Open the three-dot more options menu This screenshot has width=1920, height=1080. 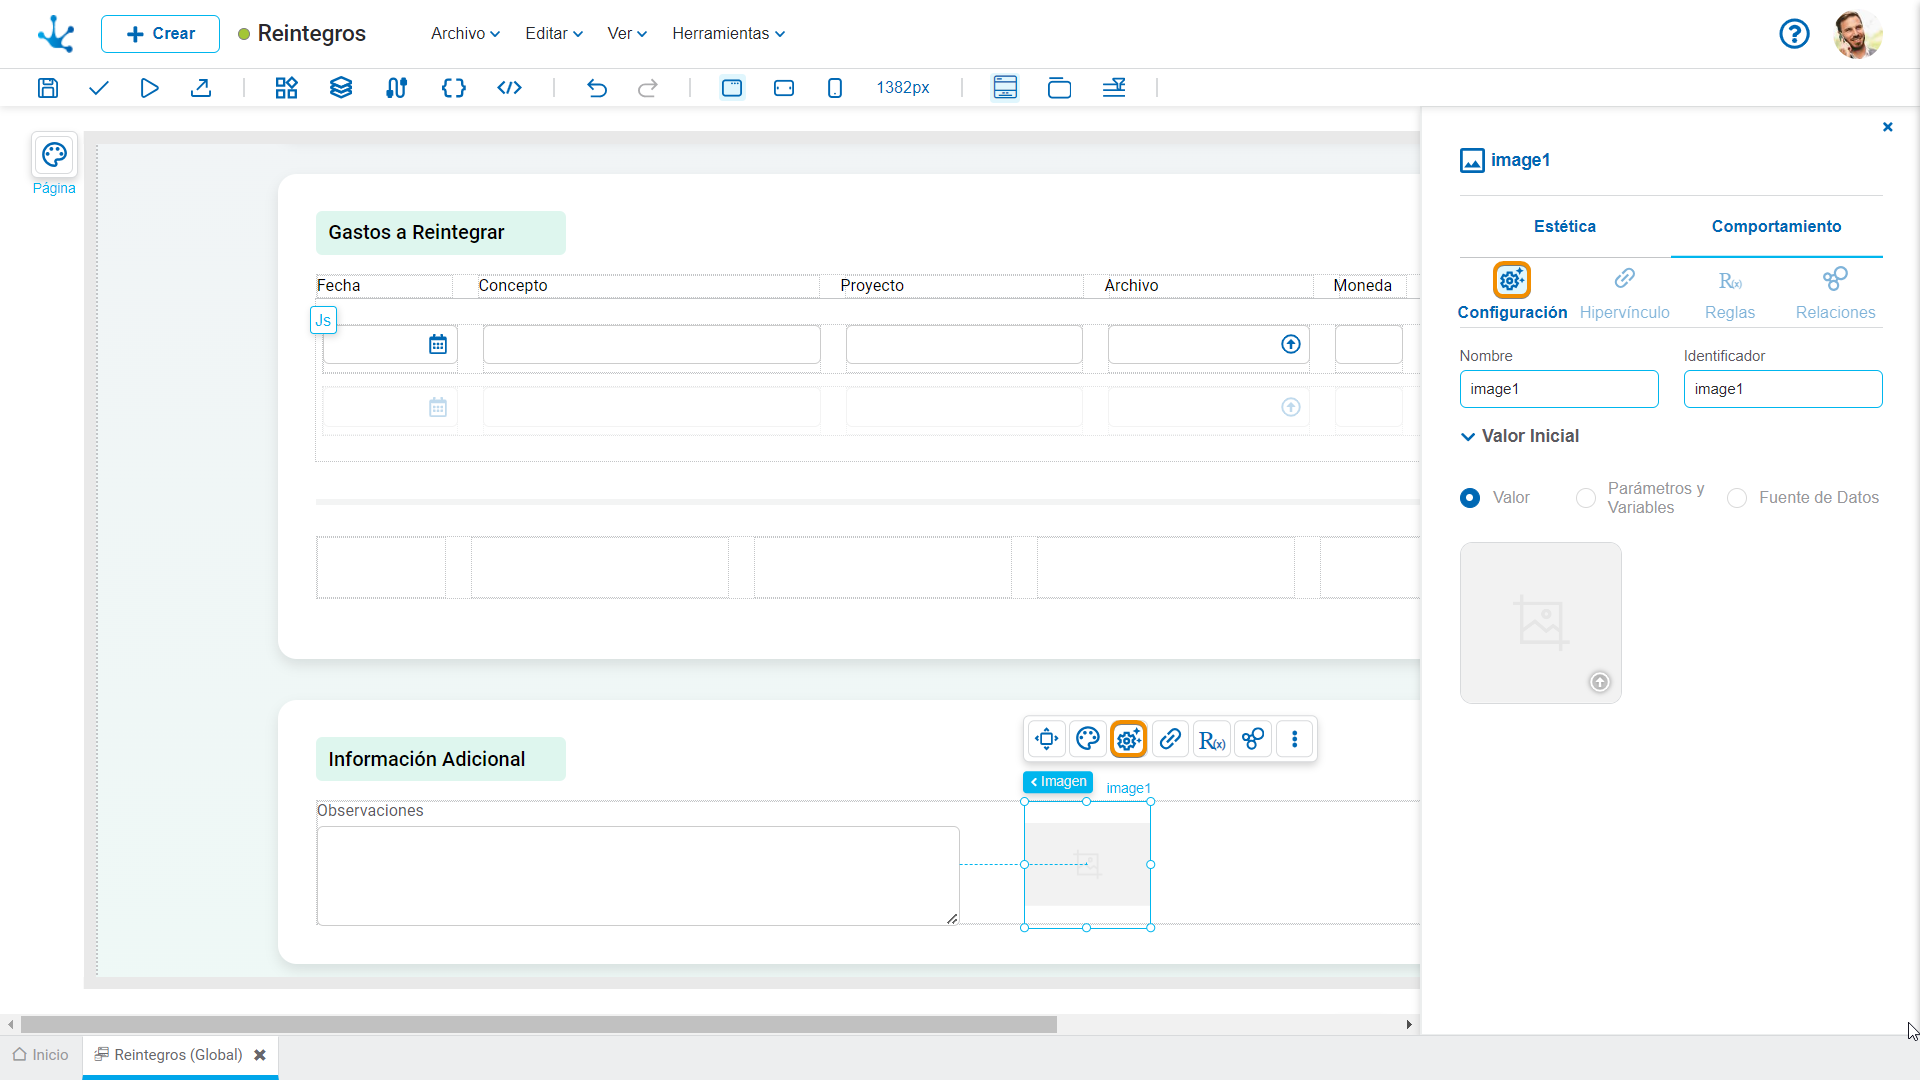[1295, 739]
